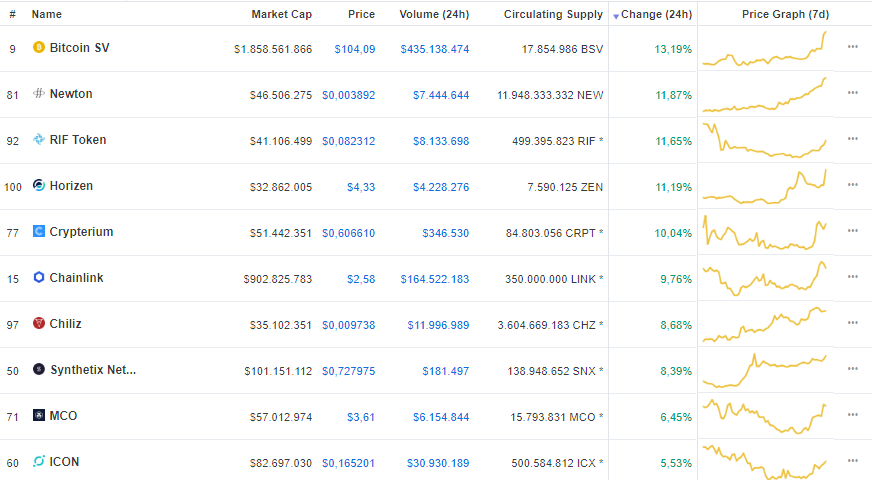873x480 pixels.
Task: View Bitcoin SV 7-day price graph
Action: 764,49
